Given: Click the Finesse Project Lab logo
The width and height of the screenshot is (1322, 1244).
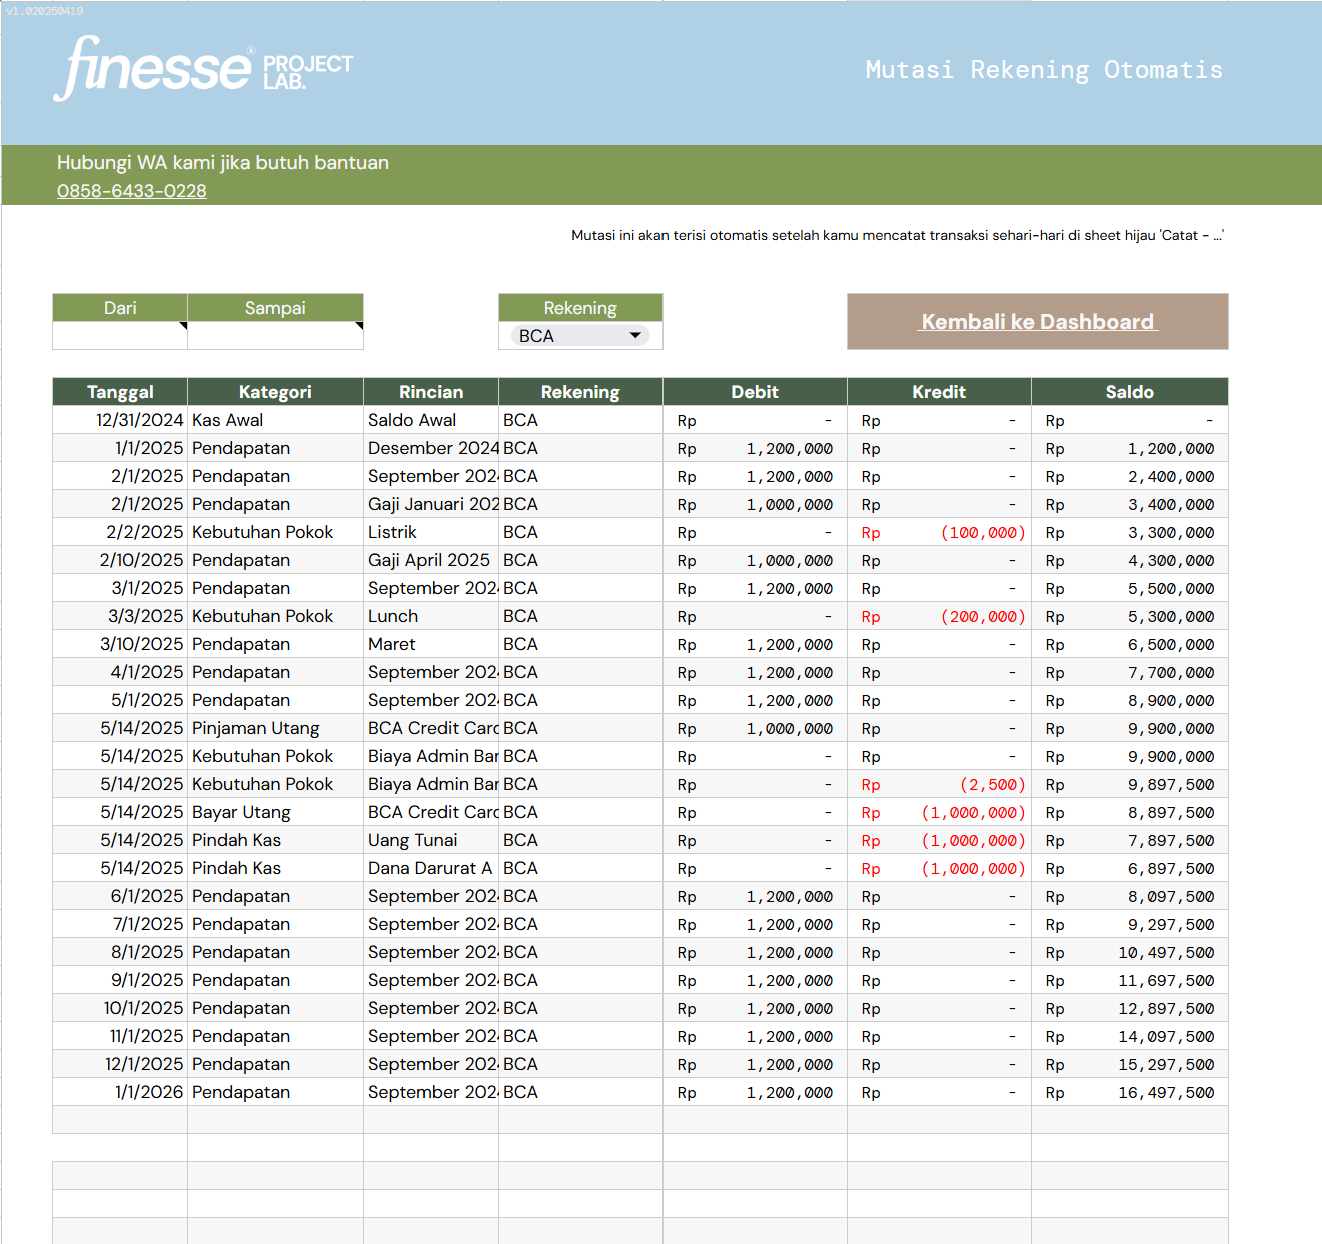Looking at the screenshot, I should (203, 68).
